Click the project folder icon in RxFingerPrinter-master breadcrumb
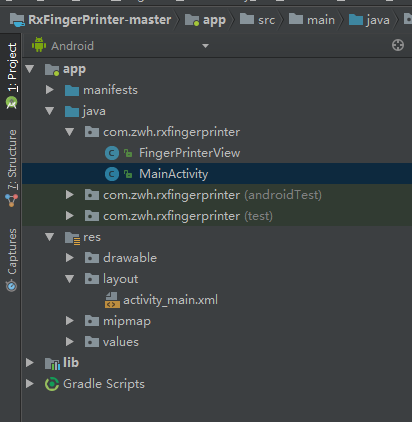This screenshot has height=422, width=412. [x=17, y=20]
